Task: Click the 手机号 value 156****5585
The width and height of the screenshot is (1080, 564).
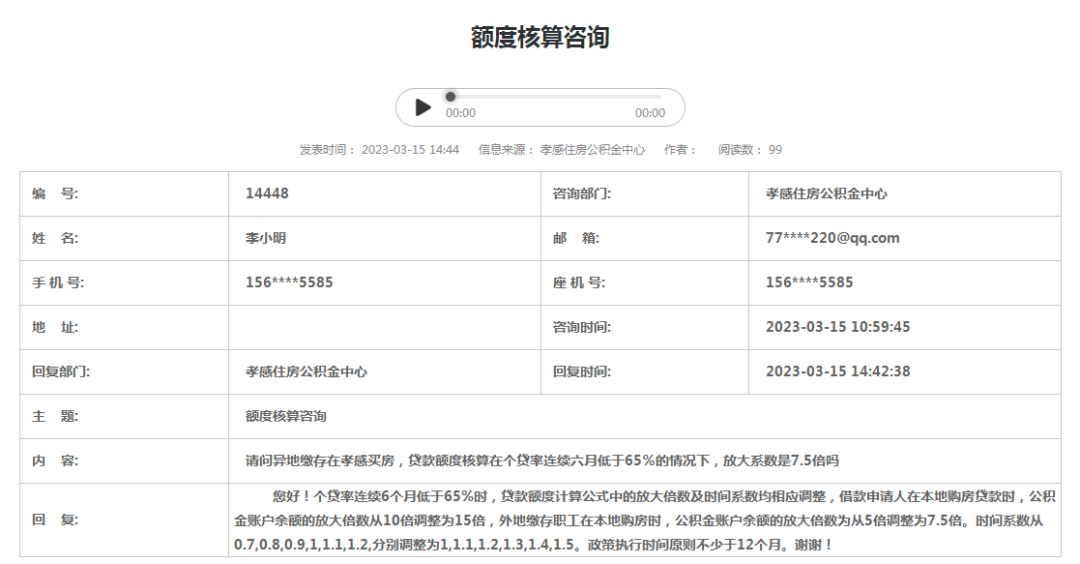Action: (289, 282)
